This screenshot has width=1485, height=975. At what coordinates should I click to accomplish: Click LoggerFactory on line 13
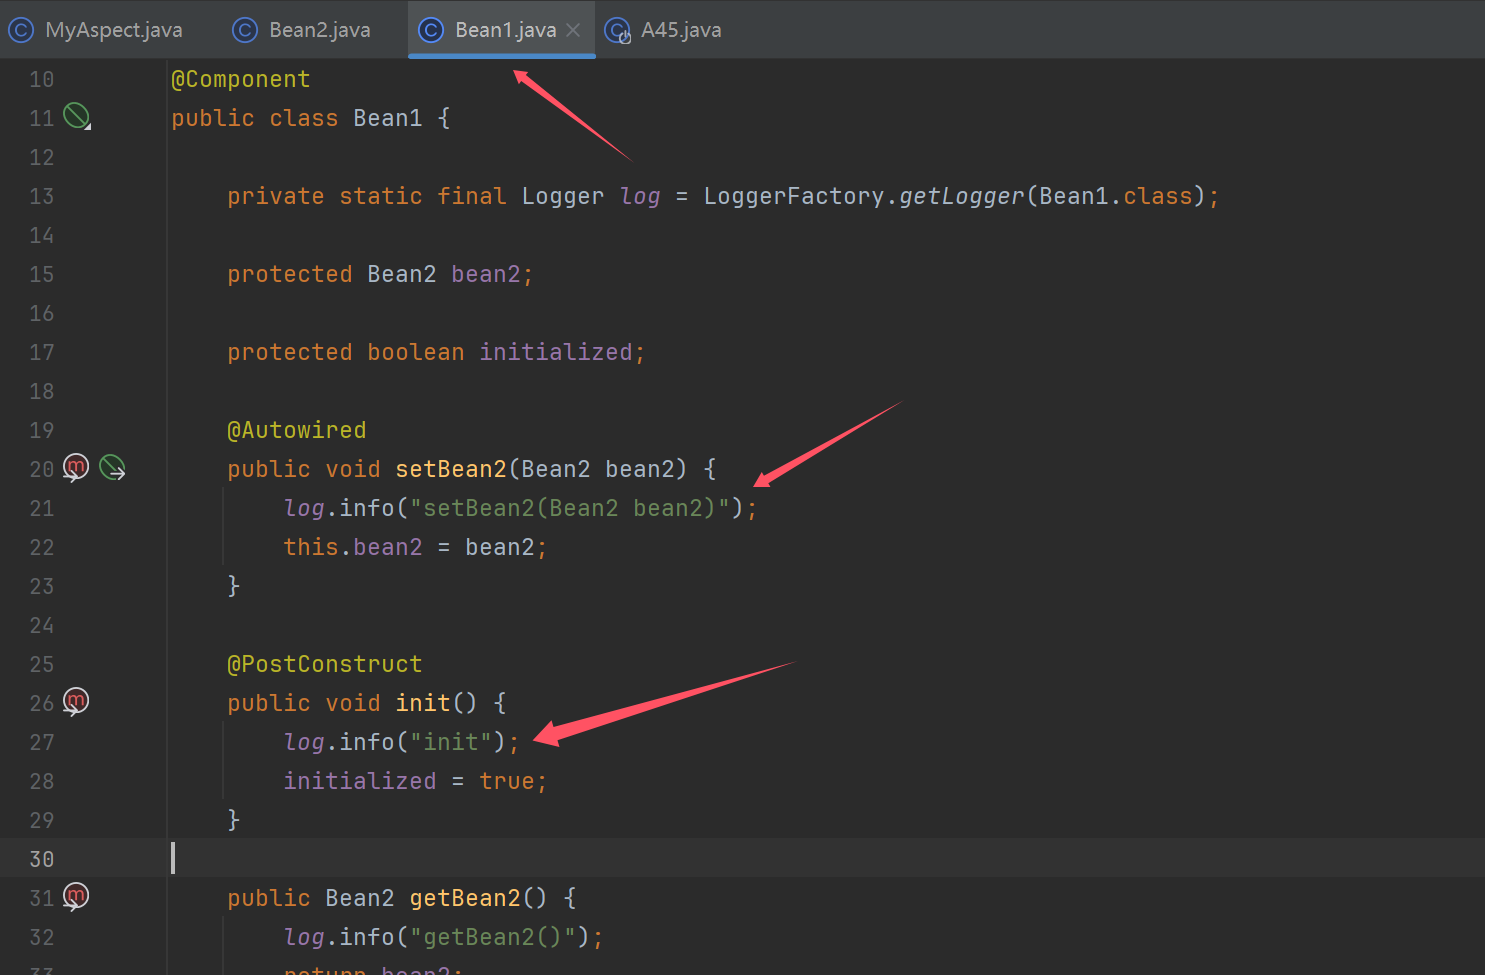pyautogui.click(x=794, y=196)
